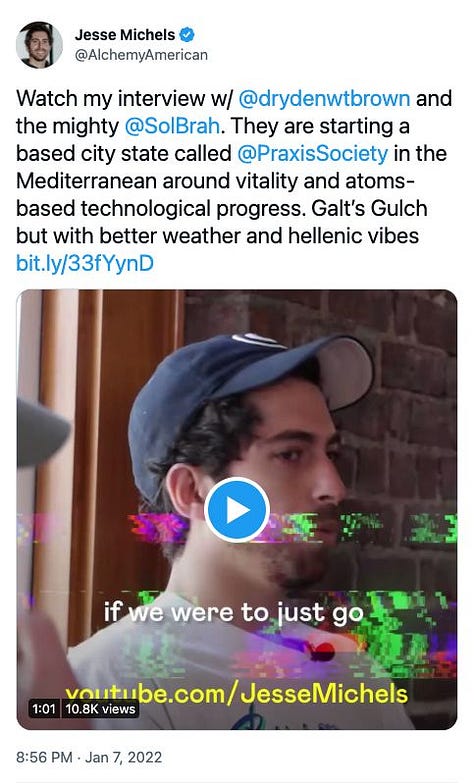Follow the bit.ly/33fYynD link
Screen dimensions: 474x783
tap(85, 263)
